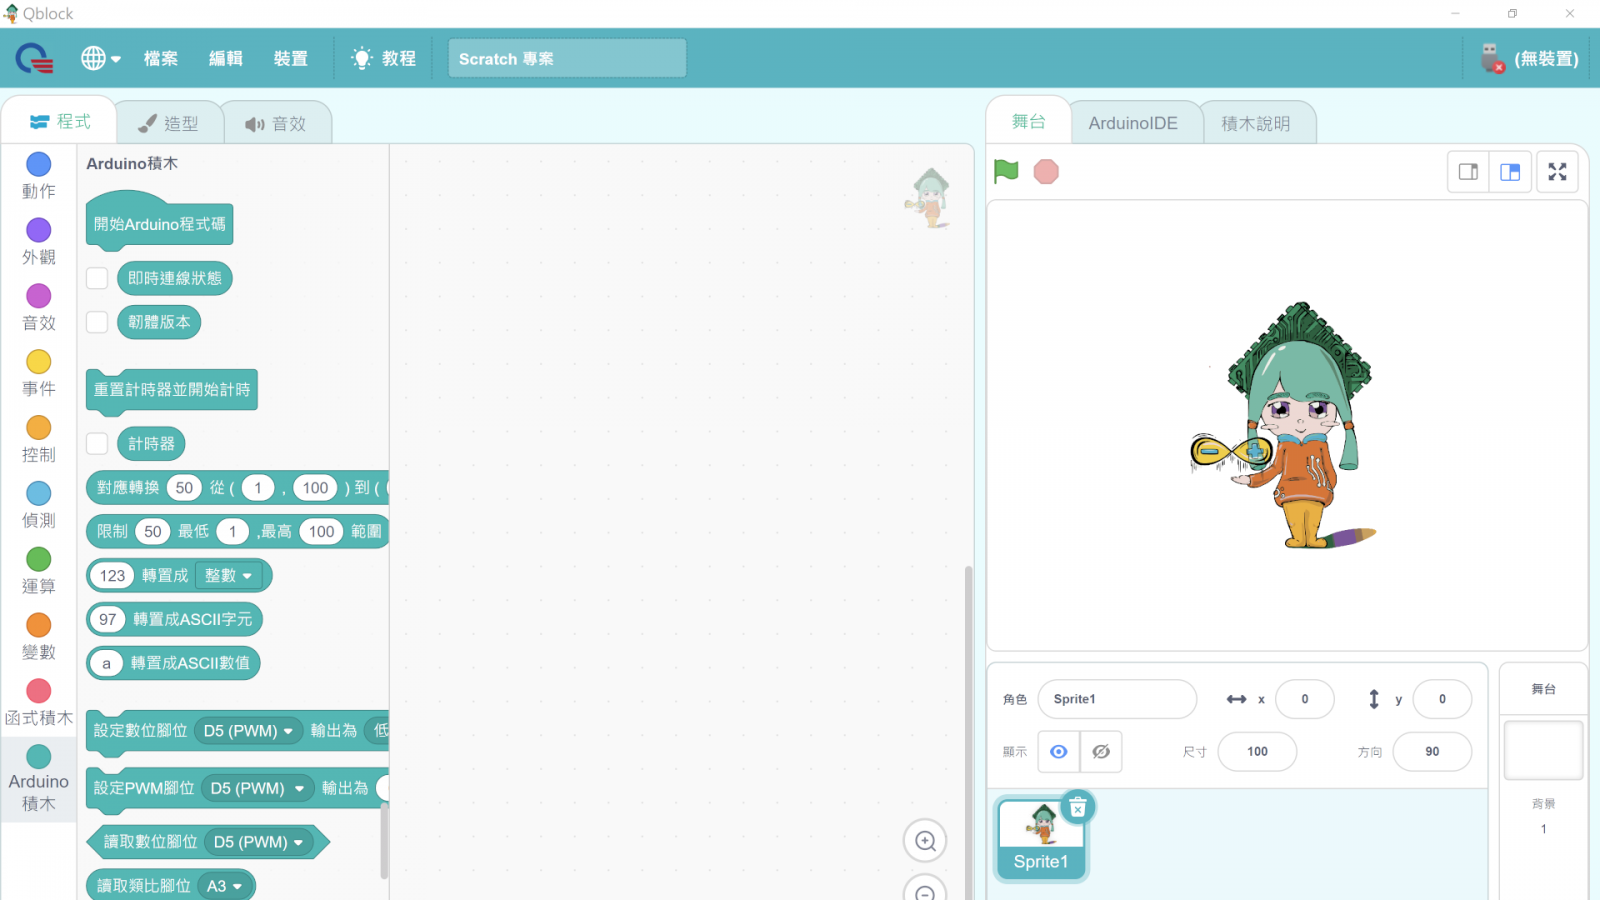Show the sprite with eye icon
This screenshot has width=1600, height=900.
(1059, 752)
